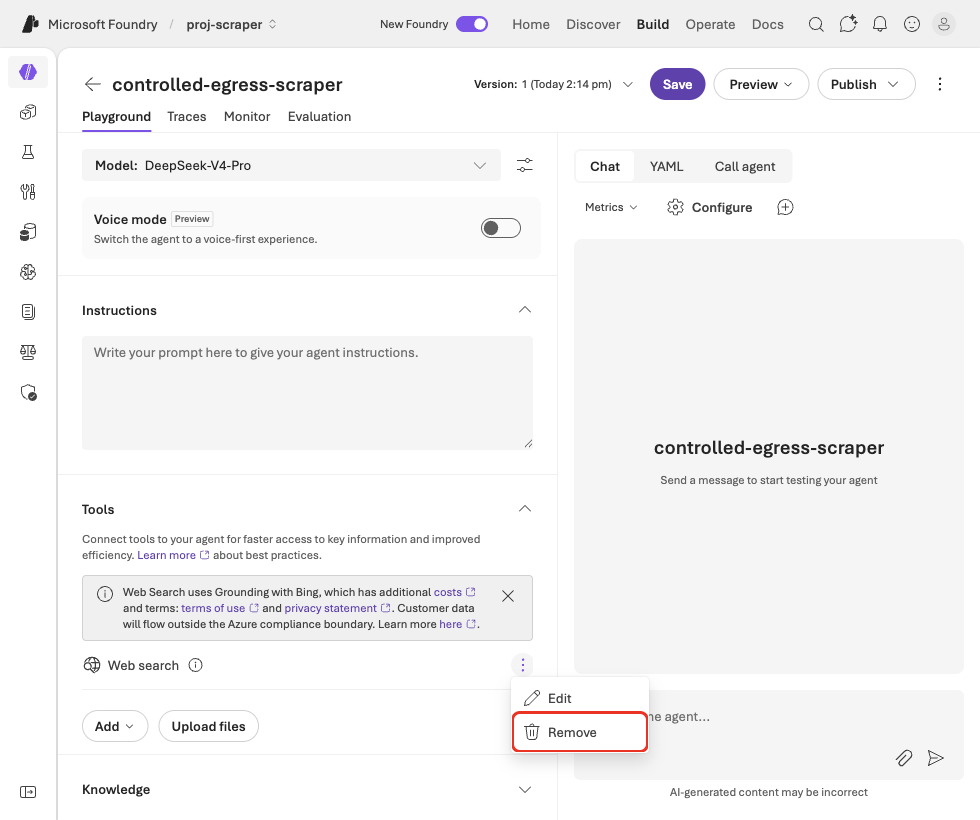Open the Add tool dropdown
Image resolution: width=980 pixels, height=820 pixels.
tap(115, 726)
